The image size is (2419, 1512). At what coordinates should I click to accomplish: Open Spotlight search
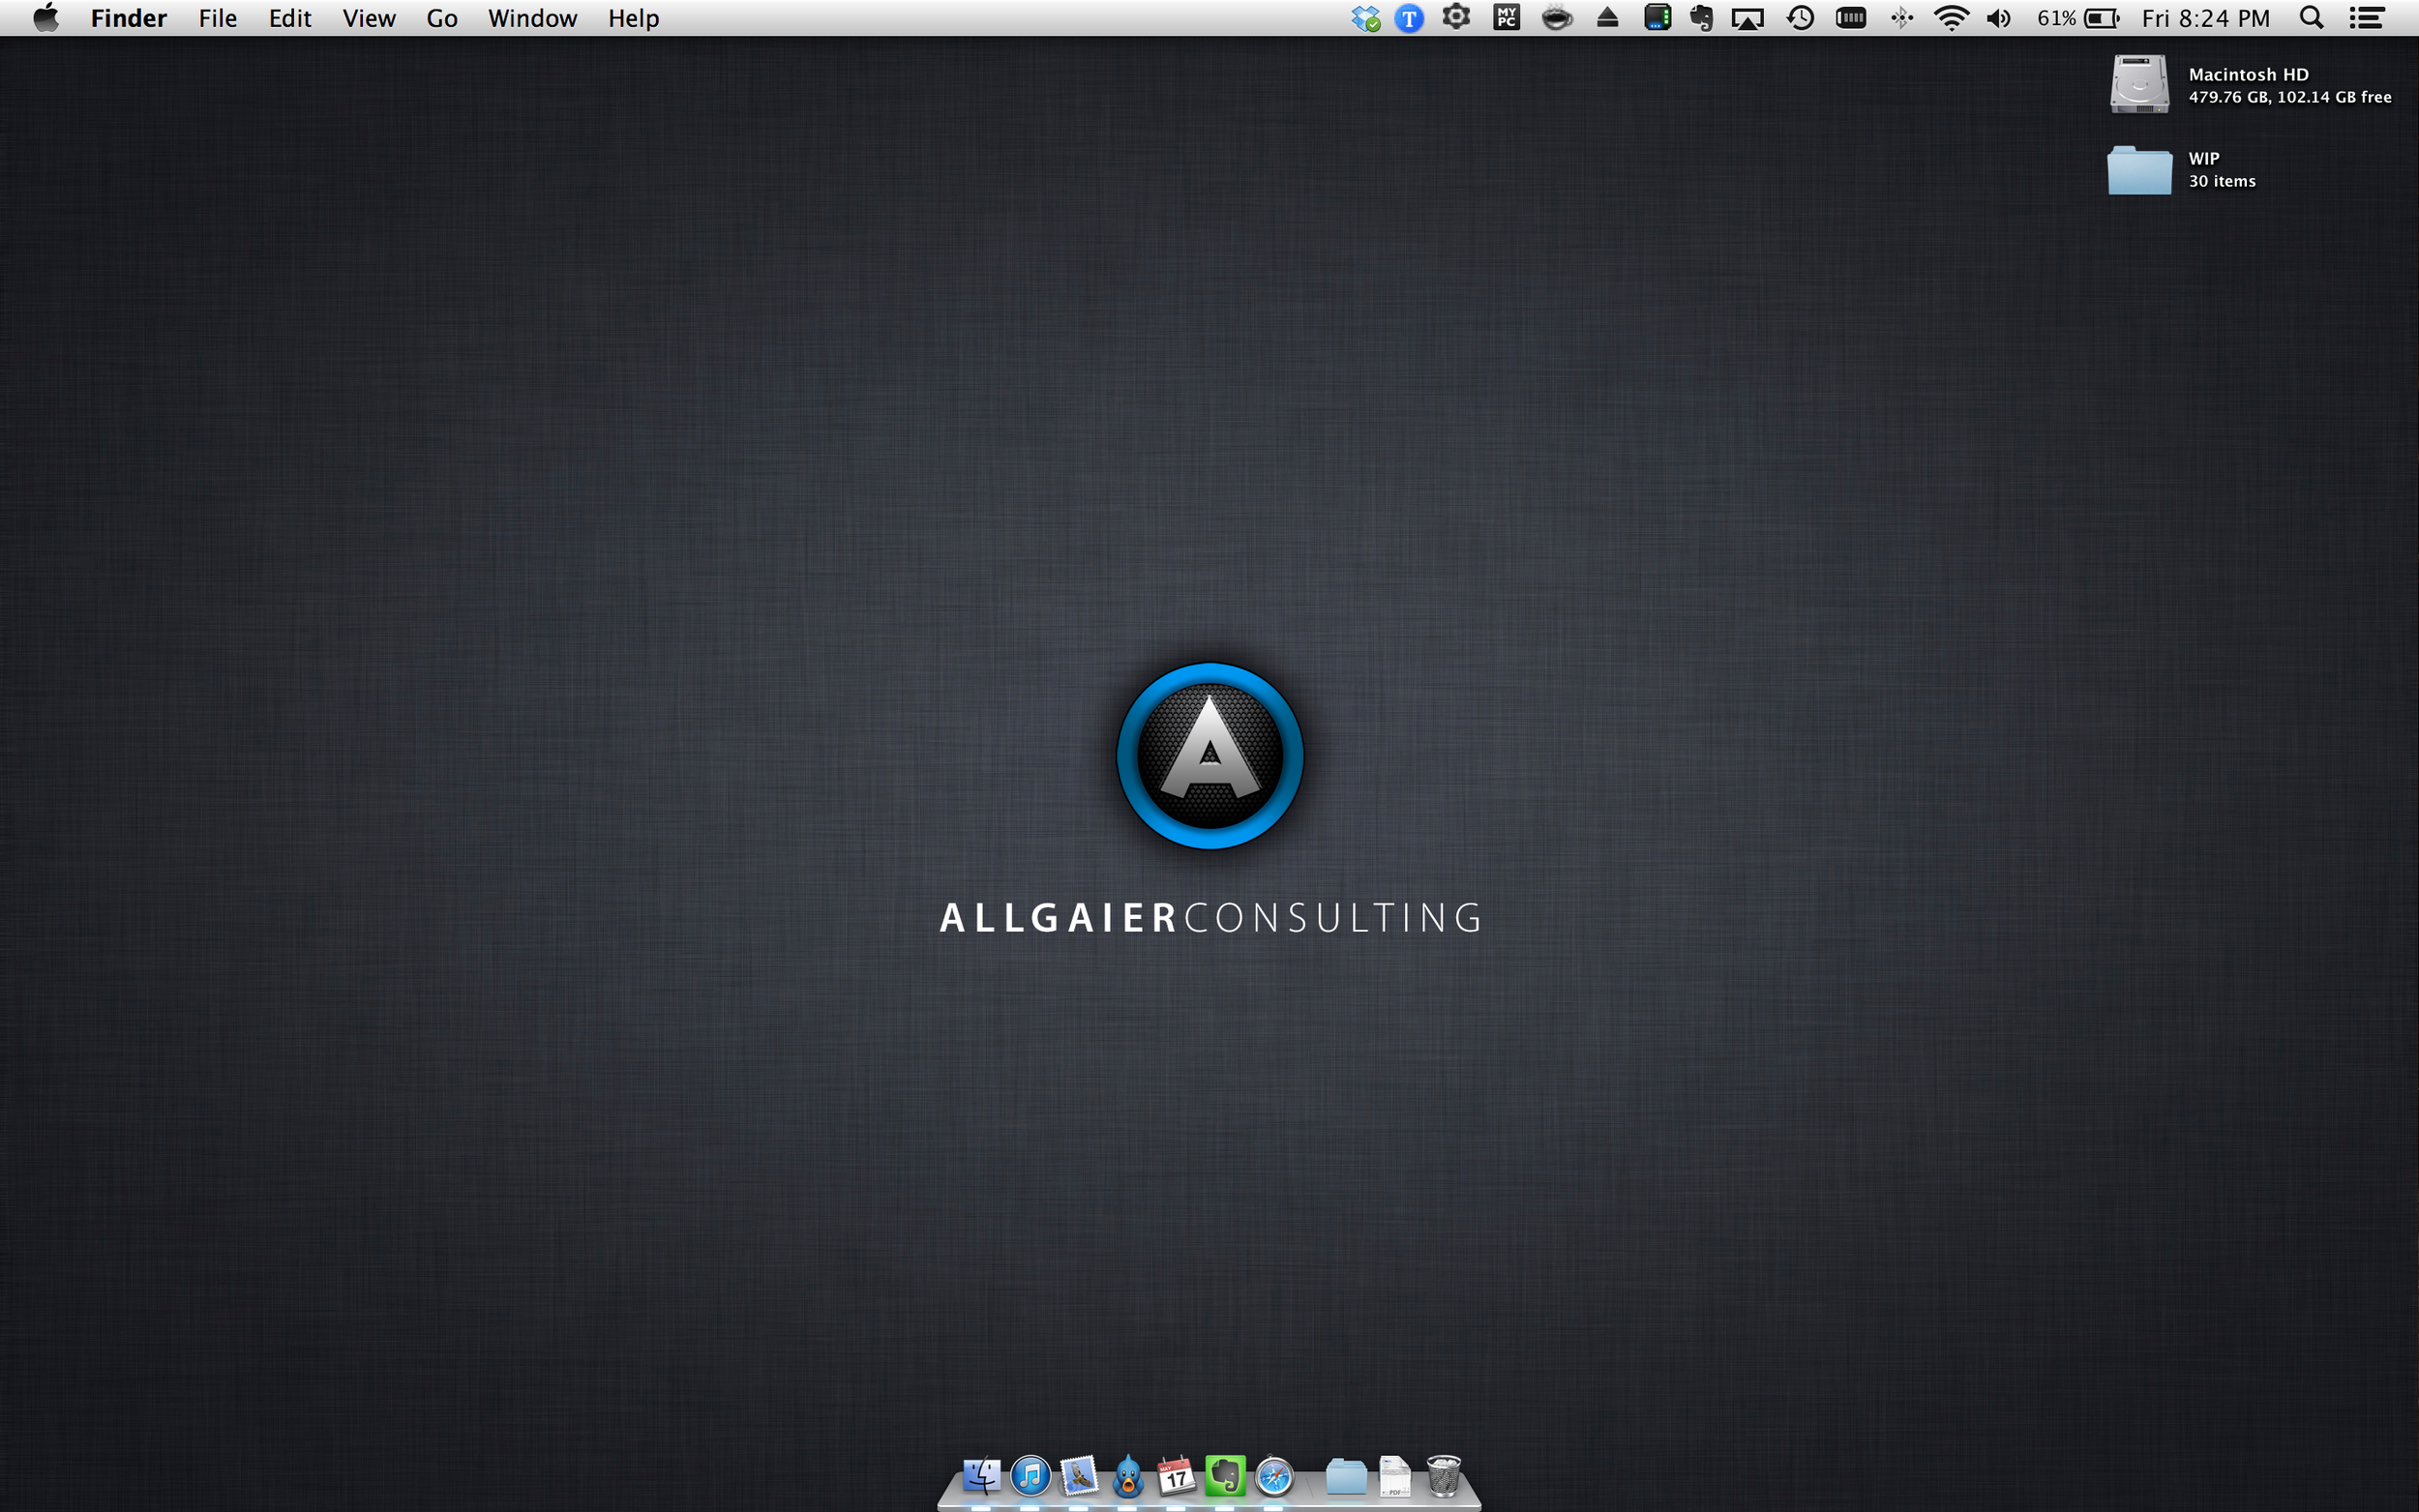pyautogui.click(x=2311, y=18)
